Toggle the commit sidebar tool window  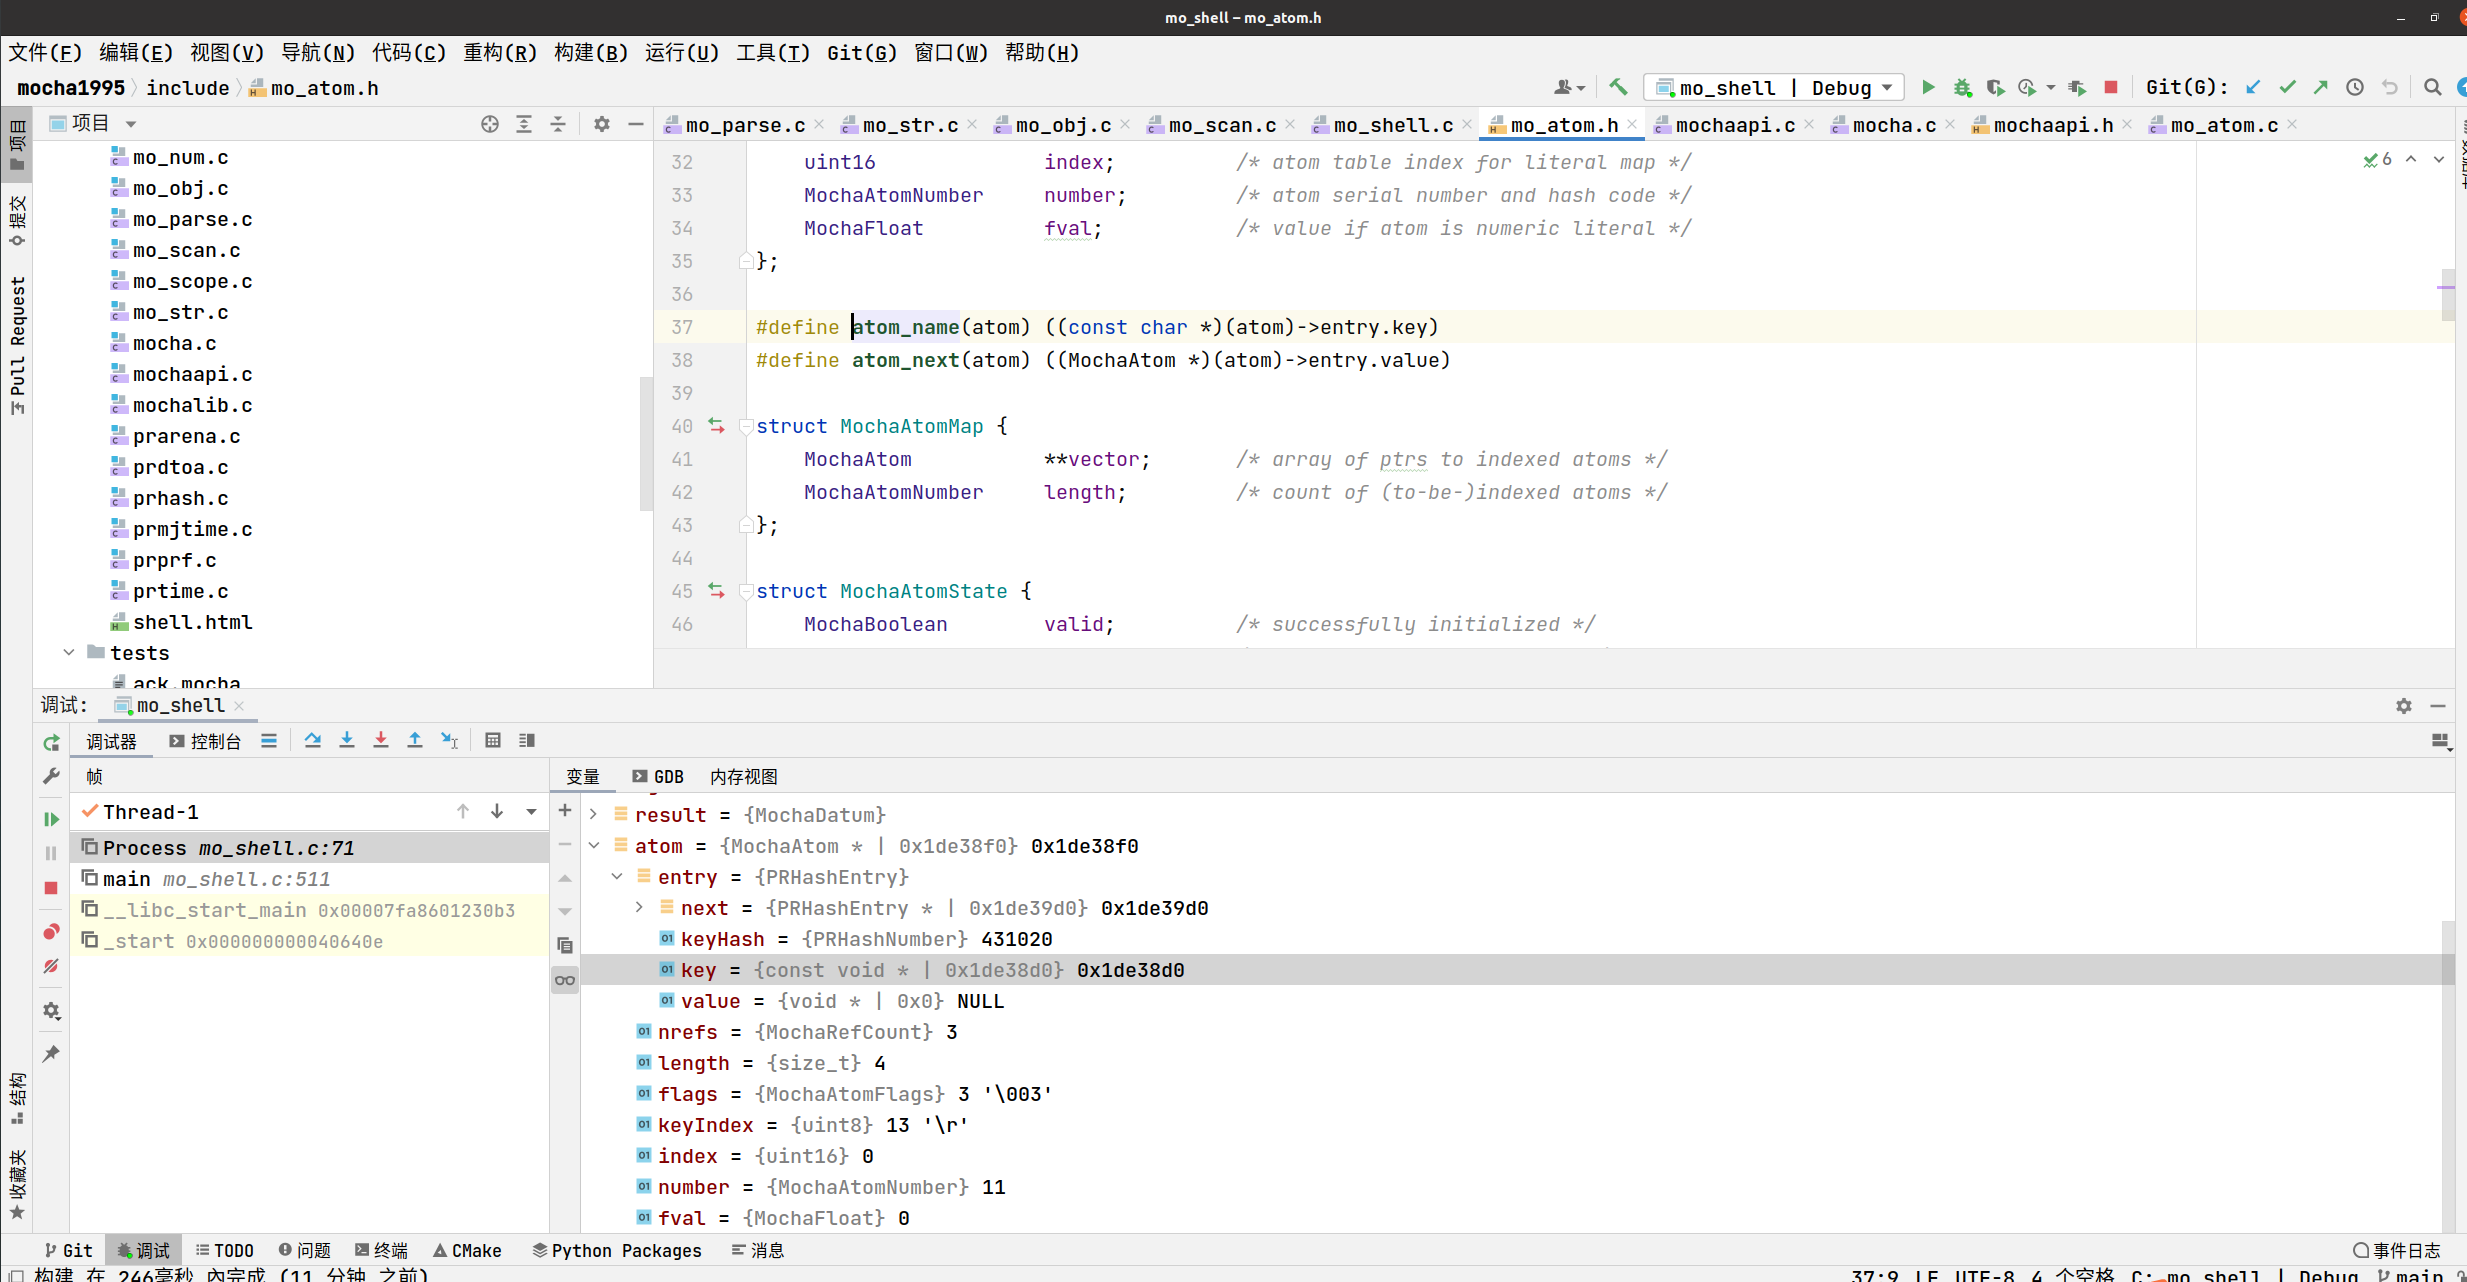(x=17, y=222)
